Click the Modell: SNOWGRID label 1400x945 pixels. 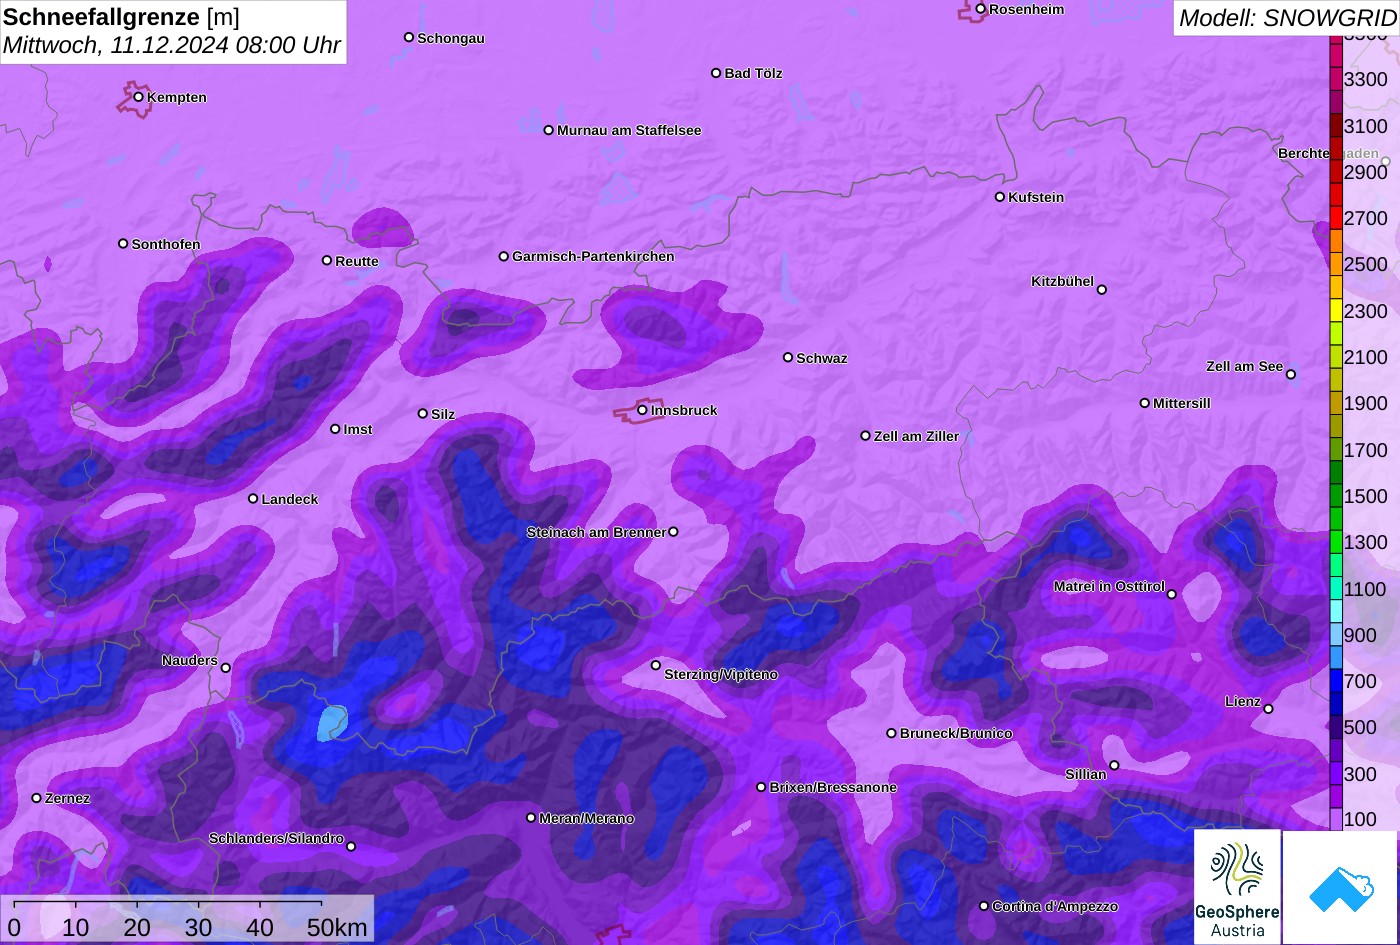[1287, 17]
